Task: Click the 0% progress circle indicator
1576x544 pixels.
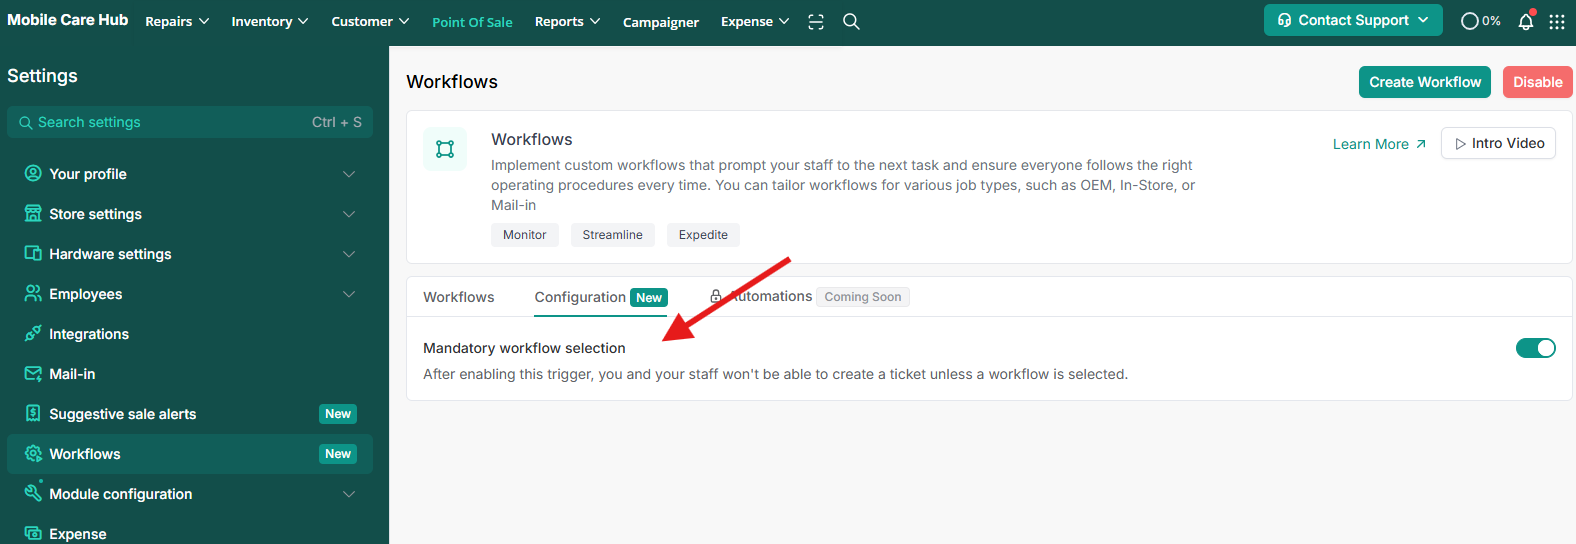Action: (1481, 21)
